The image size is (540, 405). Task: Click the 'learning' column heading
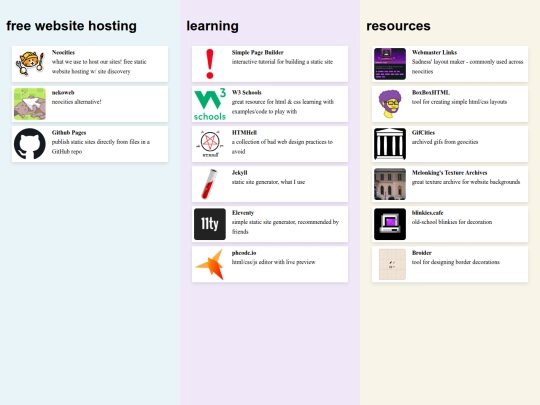(212, 26)
